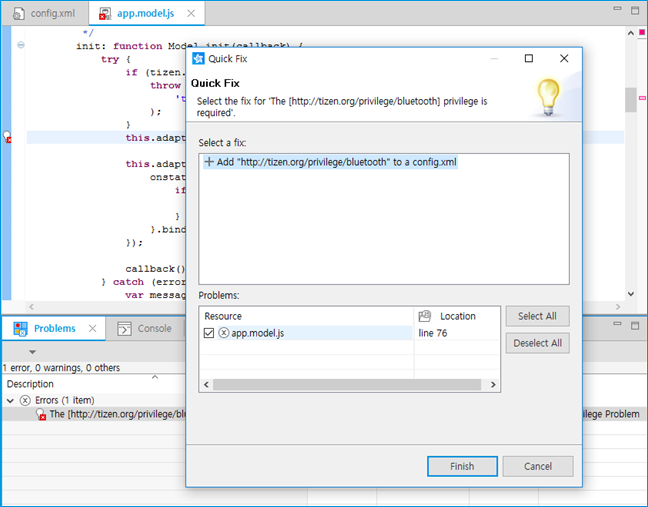The width and height of the screenshot is (648, 507).
Task: Click the privilege error entry in Problems
Action: coord(110,414)
